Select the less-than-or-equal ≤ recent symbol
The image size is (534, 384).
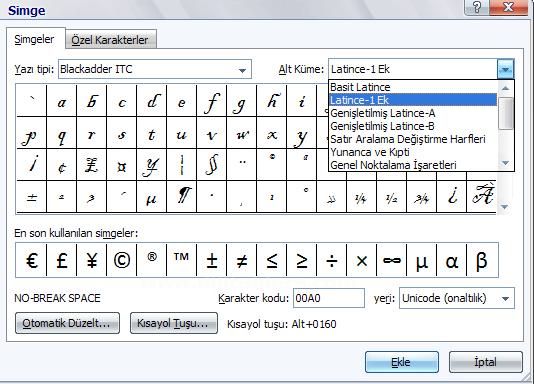pos(271,260)
